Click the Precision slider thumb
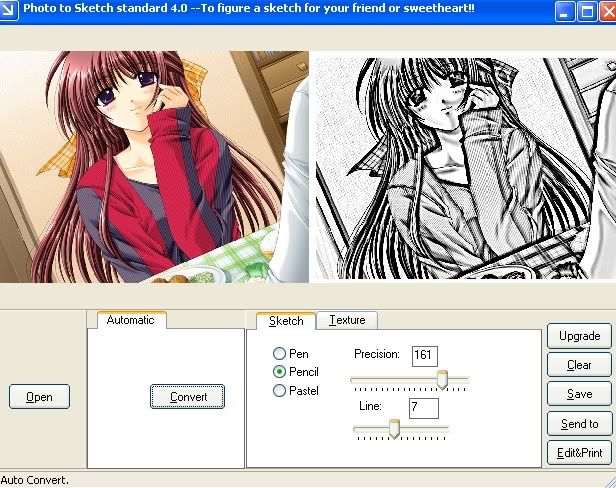The width and height of the screenshot is (616, 488). point(442,380)
